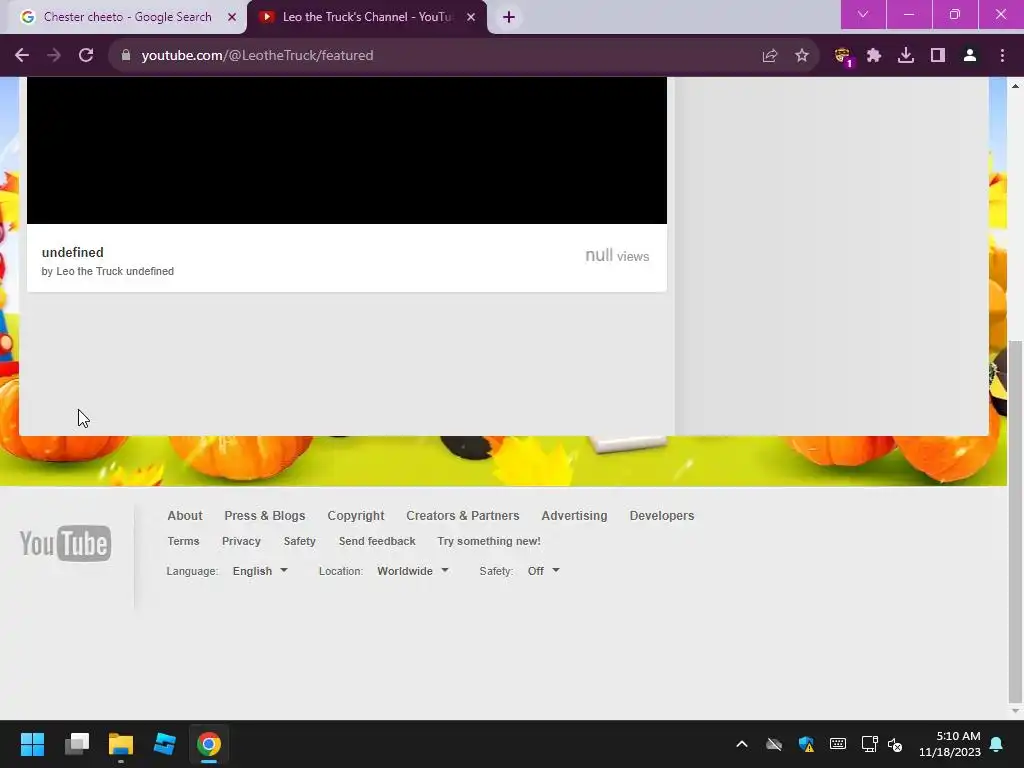Share this page using the share icon
Viewport: 1024px width, 768px height.
[x=770, y=56]
